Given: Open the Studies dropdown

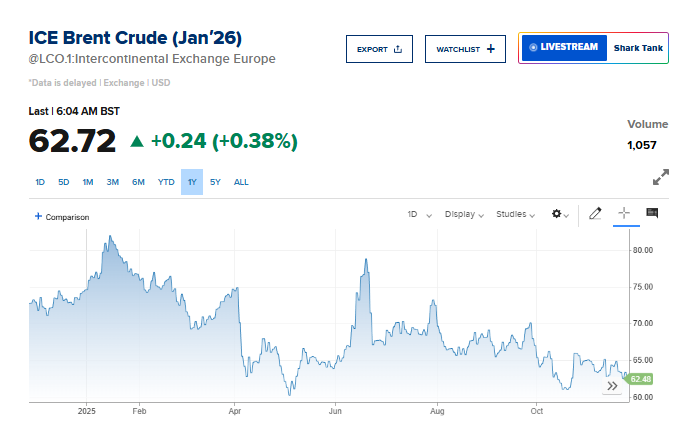Looking at the screenshot, I should pyautogui.click(x=516, y=214).
